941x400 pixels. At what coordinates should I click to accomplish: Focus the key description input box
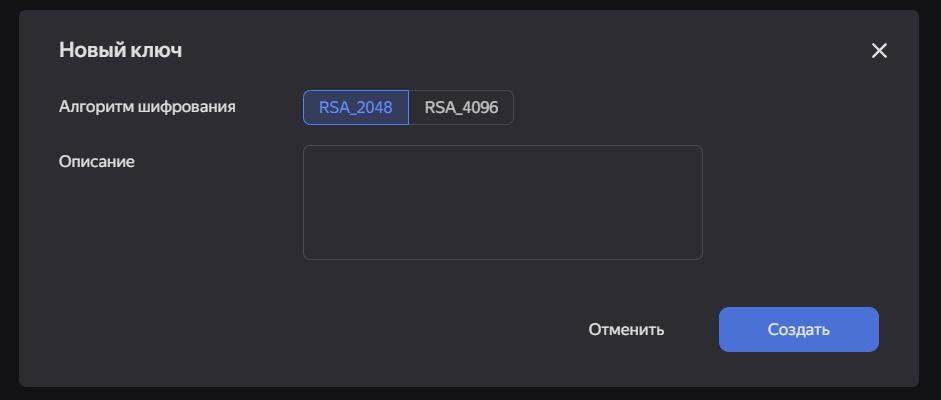[502, 202]
